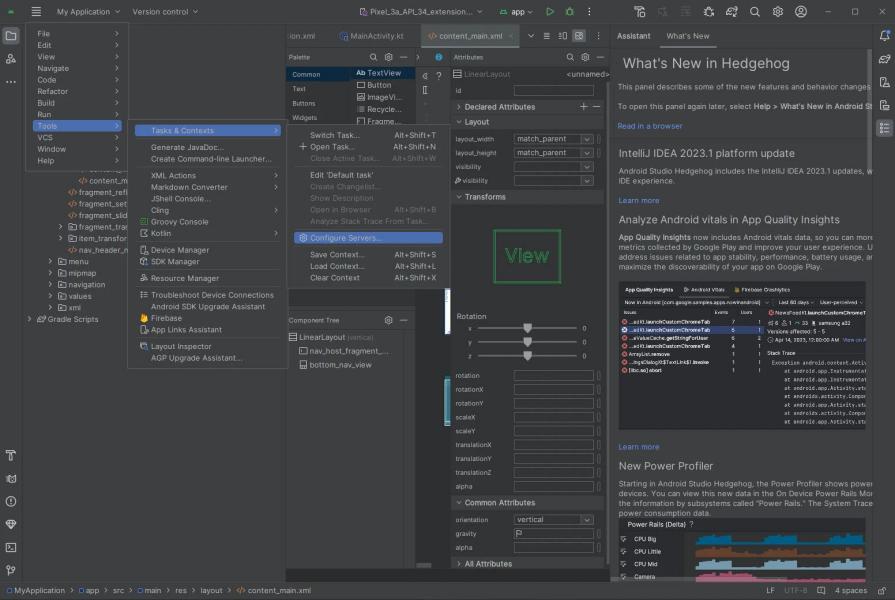Select Layout Inspector menu item
Viewport: 895px width, 600px height.
[208, 347]
